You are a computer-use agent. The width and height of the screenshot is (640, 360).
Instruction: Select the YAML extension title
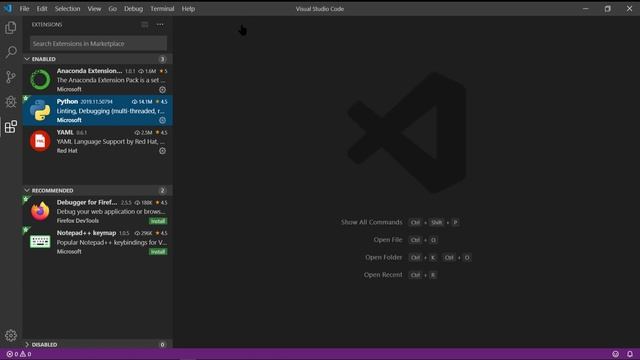click(65, 132)
